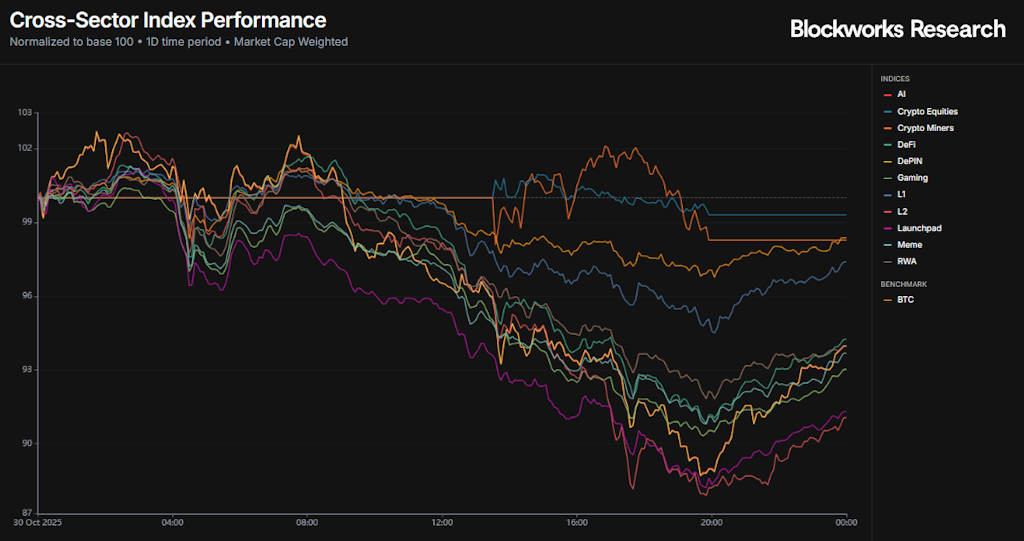Click the 30 Oct 2025 axis label
1024x541 pixels.
(39, 522)
